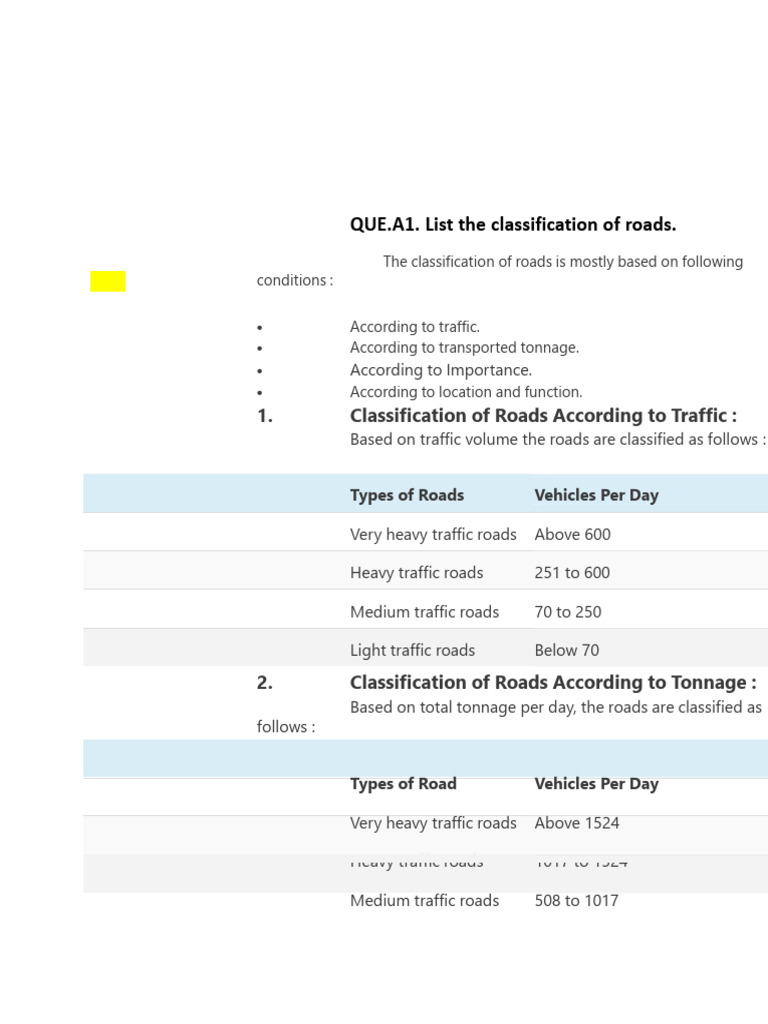Select cell '251 to 600'
This screenshot has width=768, height=1024.
click(572, 573)
